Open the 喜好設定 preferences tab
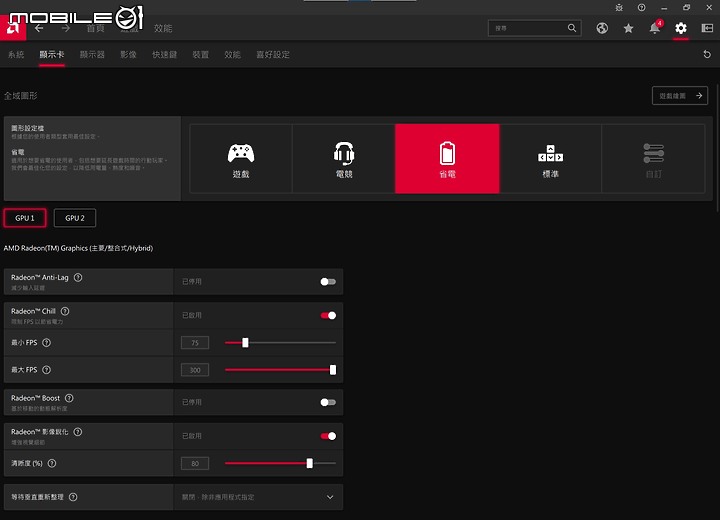 point(273,55)
